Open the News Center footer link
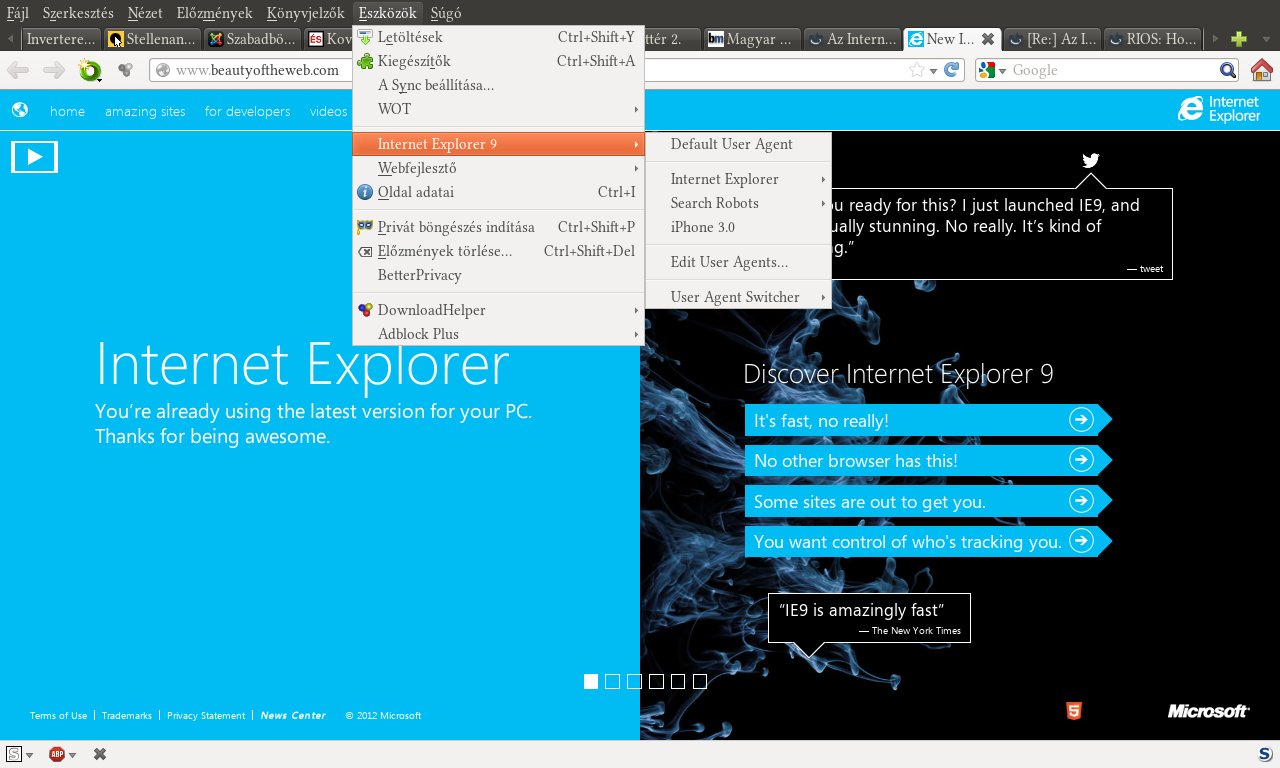 click(293, 715)
